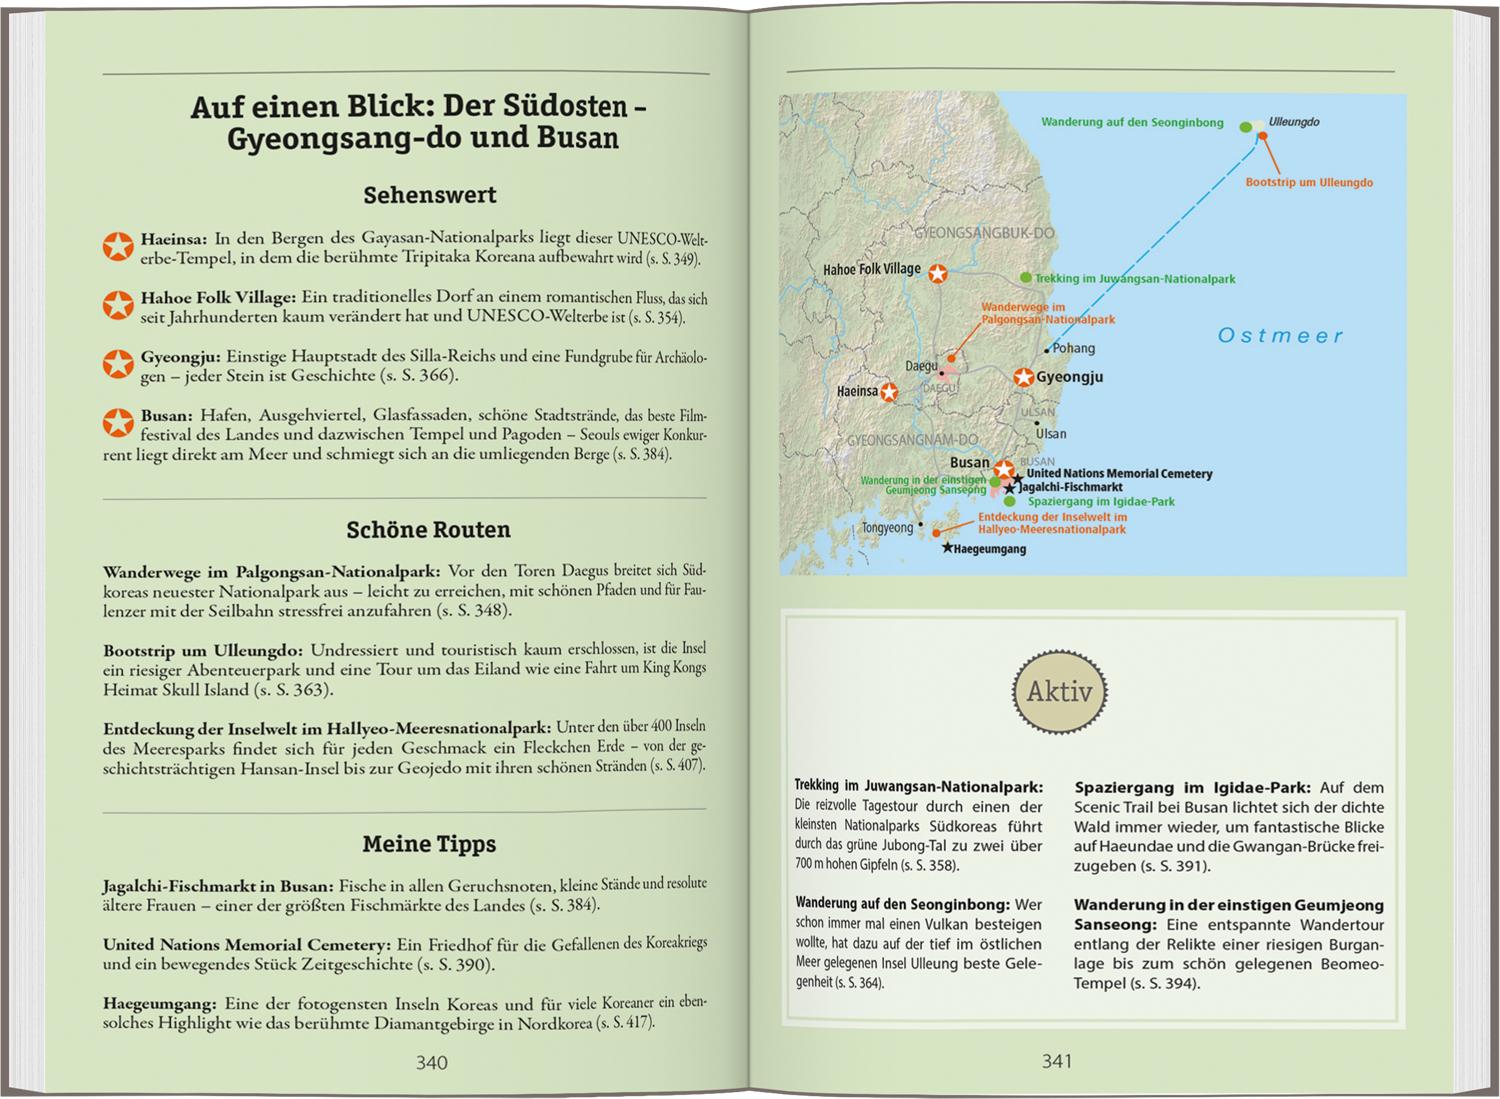Click the Sehenswert section heading
Viewport: 1500px width, 1099px height.
pos(429,195)
